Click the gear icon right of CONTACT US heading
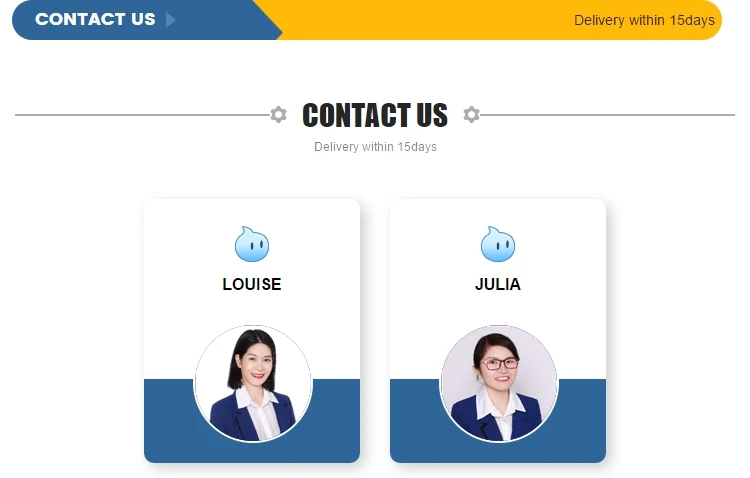This screenshot has width=750, height=478. [471, 115]
